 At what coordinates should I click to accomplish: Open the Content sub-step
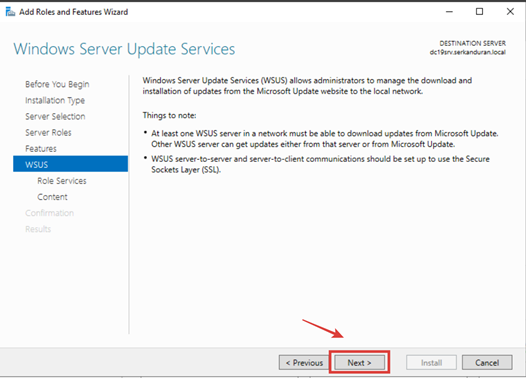[x=52, y=197]
